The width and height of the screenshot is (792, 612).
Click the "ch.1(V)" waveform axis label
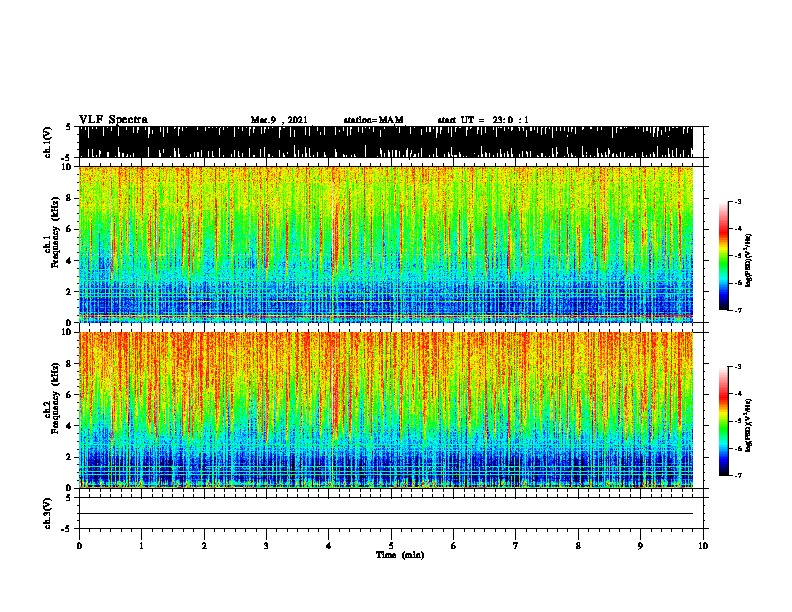click(48, 142)
